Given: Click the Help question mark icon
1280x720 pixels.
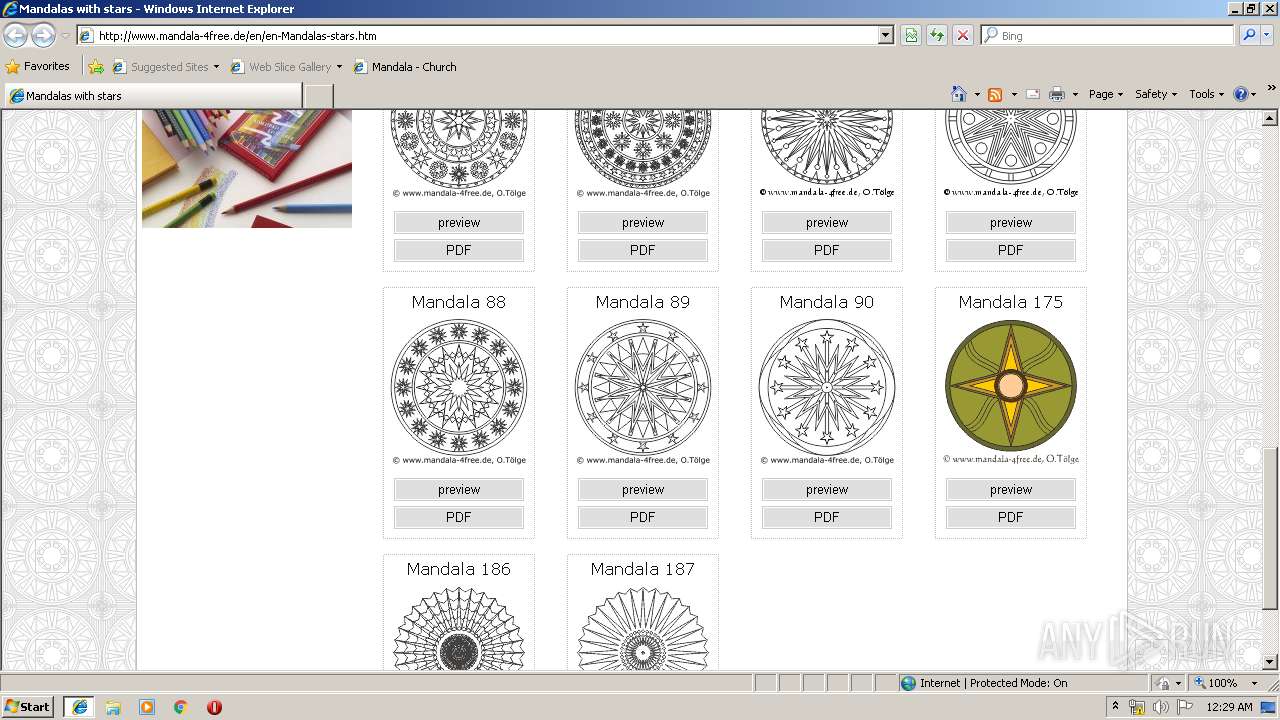Looking at the screenshot, I should (x=1241, y=94).
